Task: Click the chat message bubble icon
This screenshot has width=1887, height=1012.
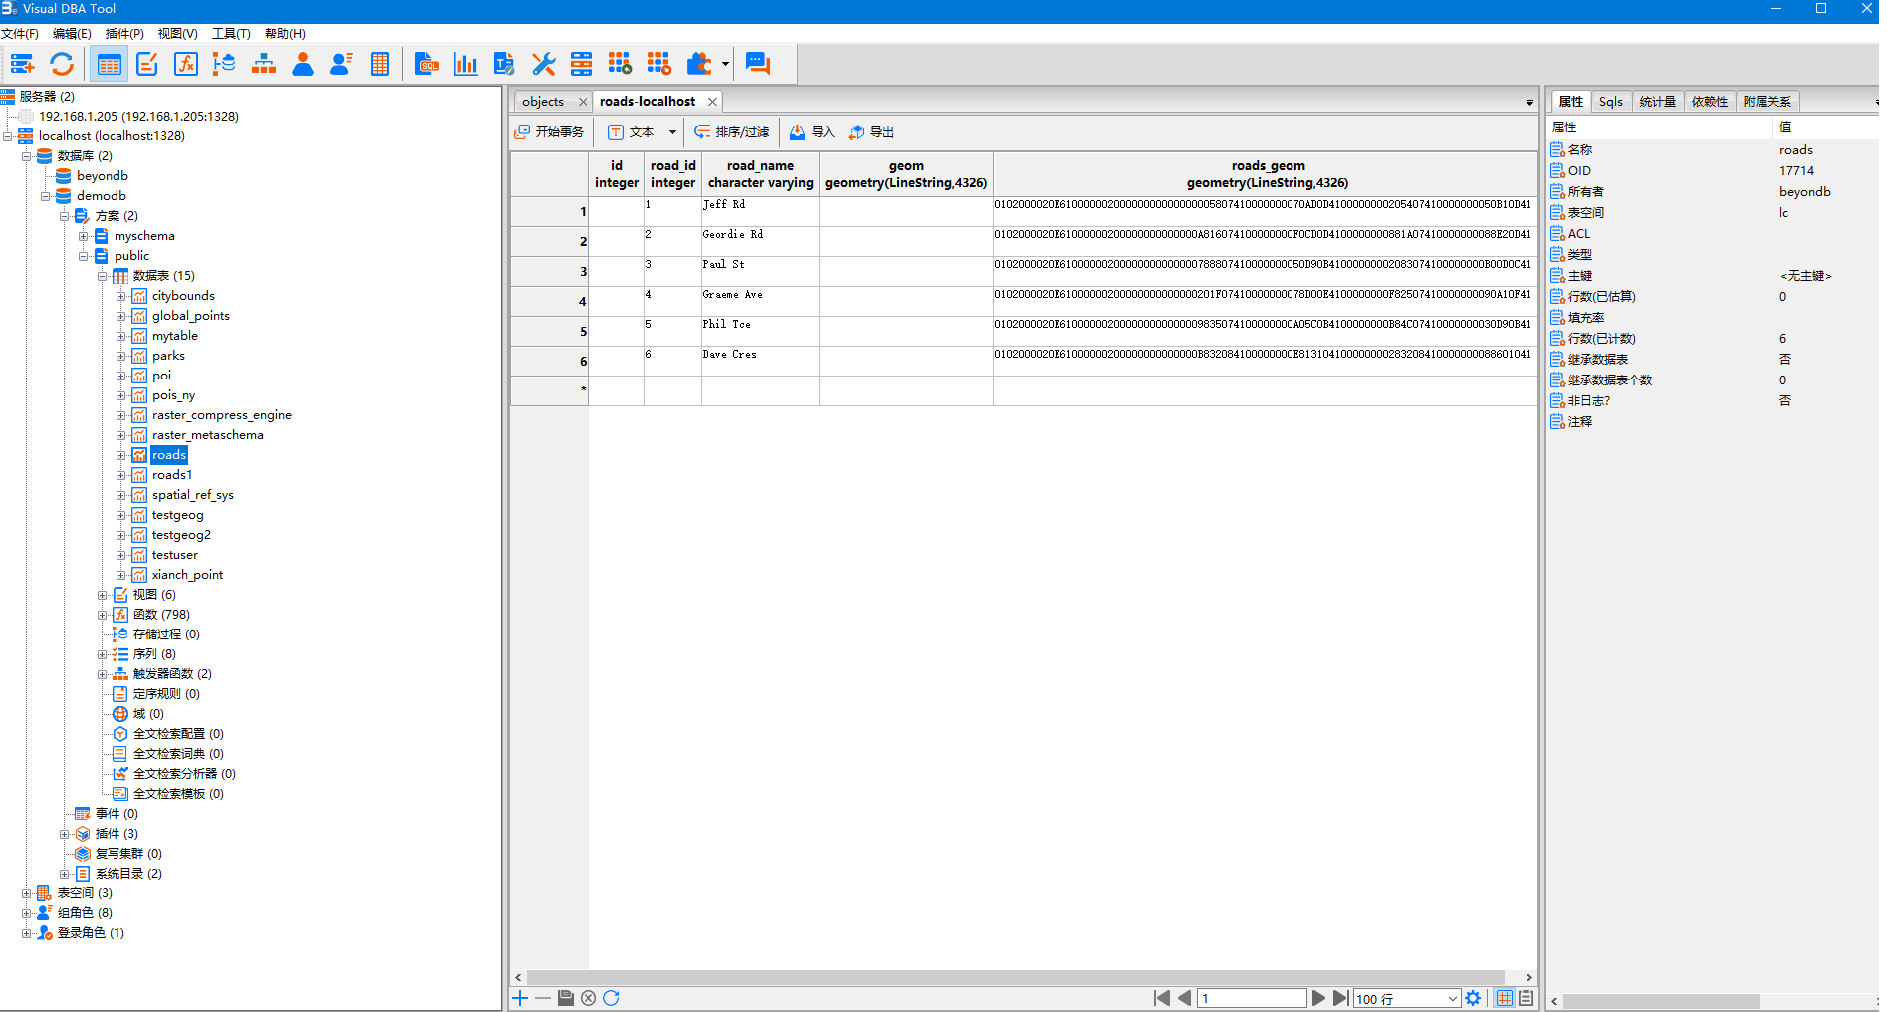Action: [x=758, y=65]
